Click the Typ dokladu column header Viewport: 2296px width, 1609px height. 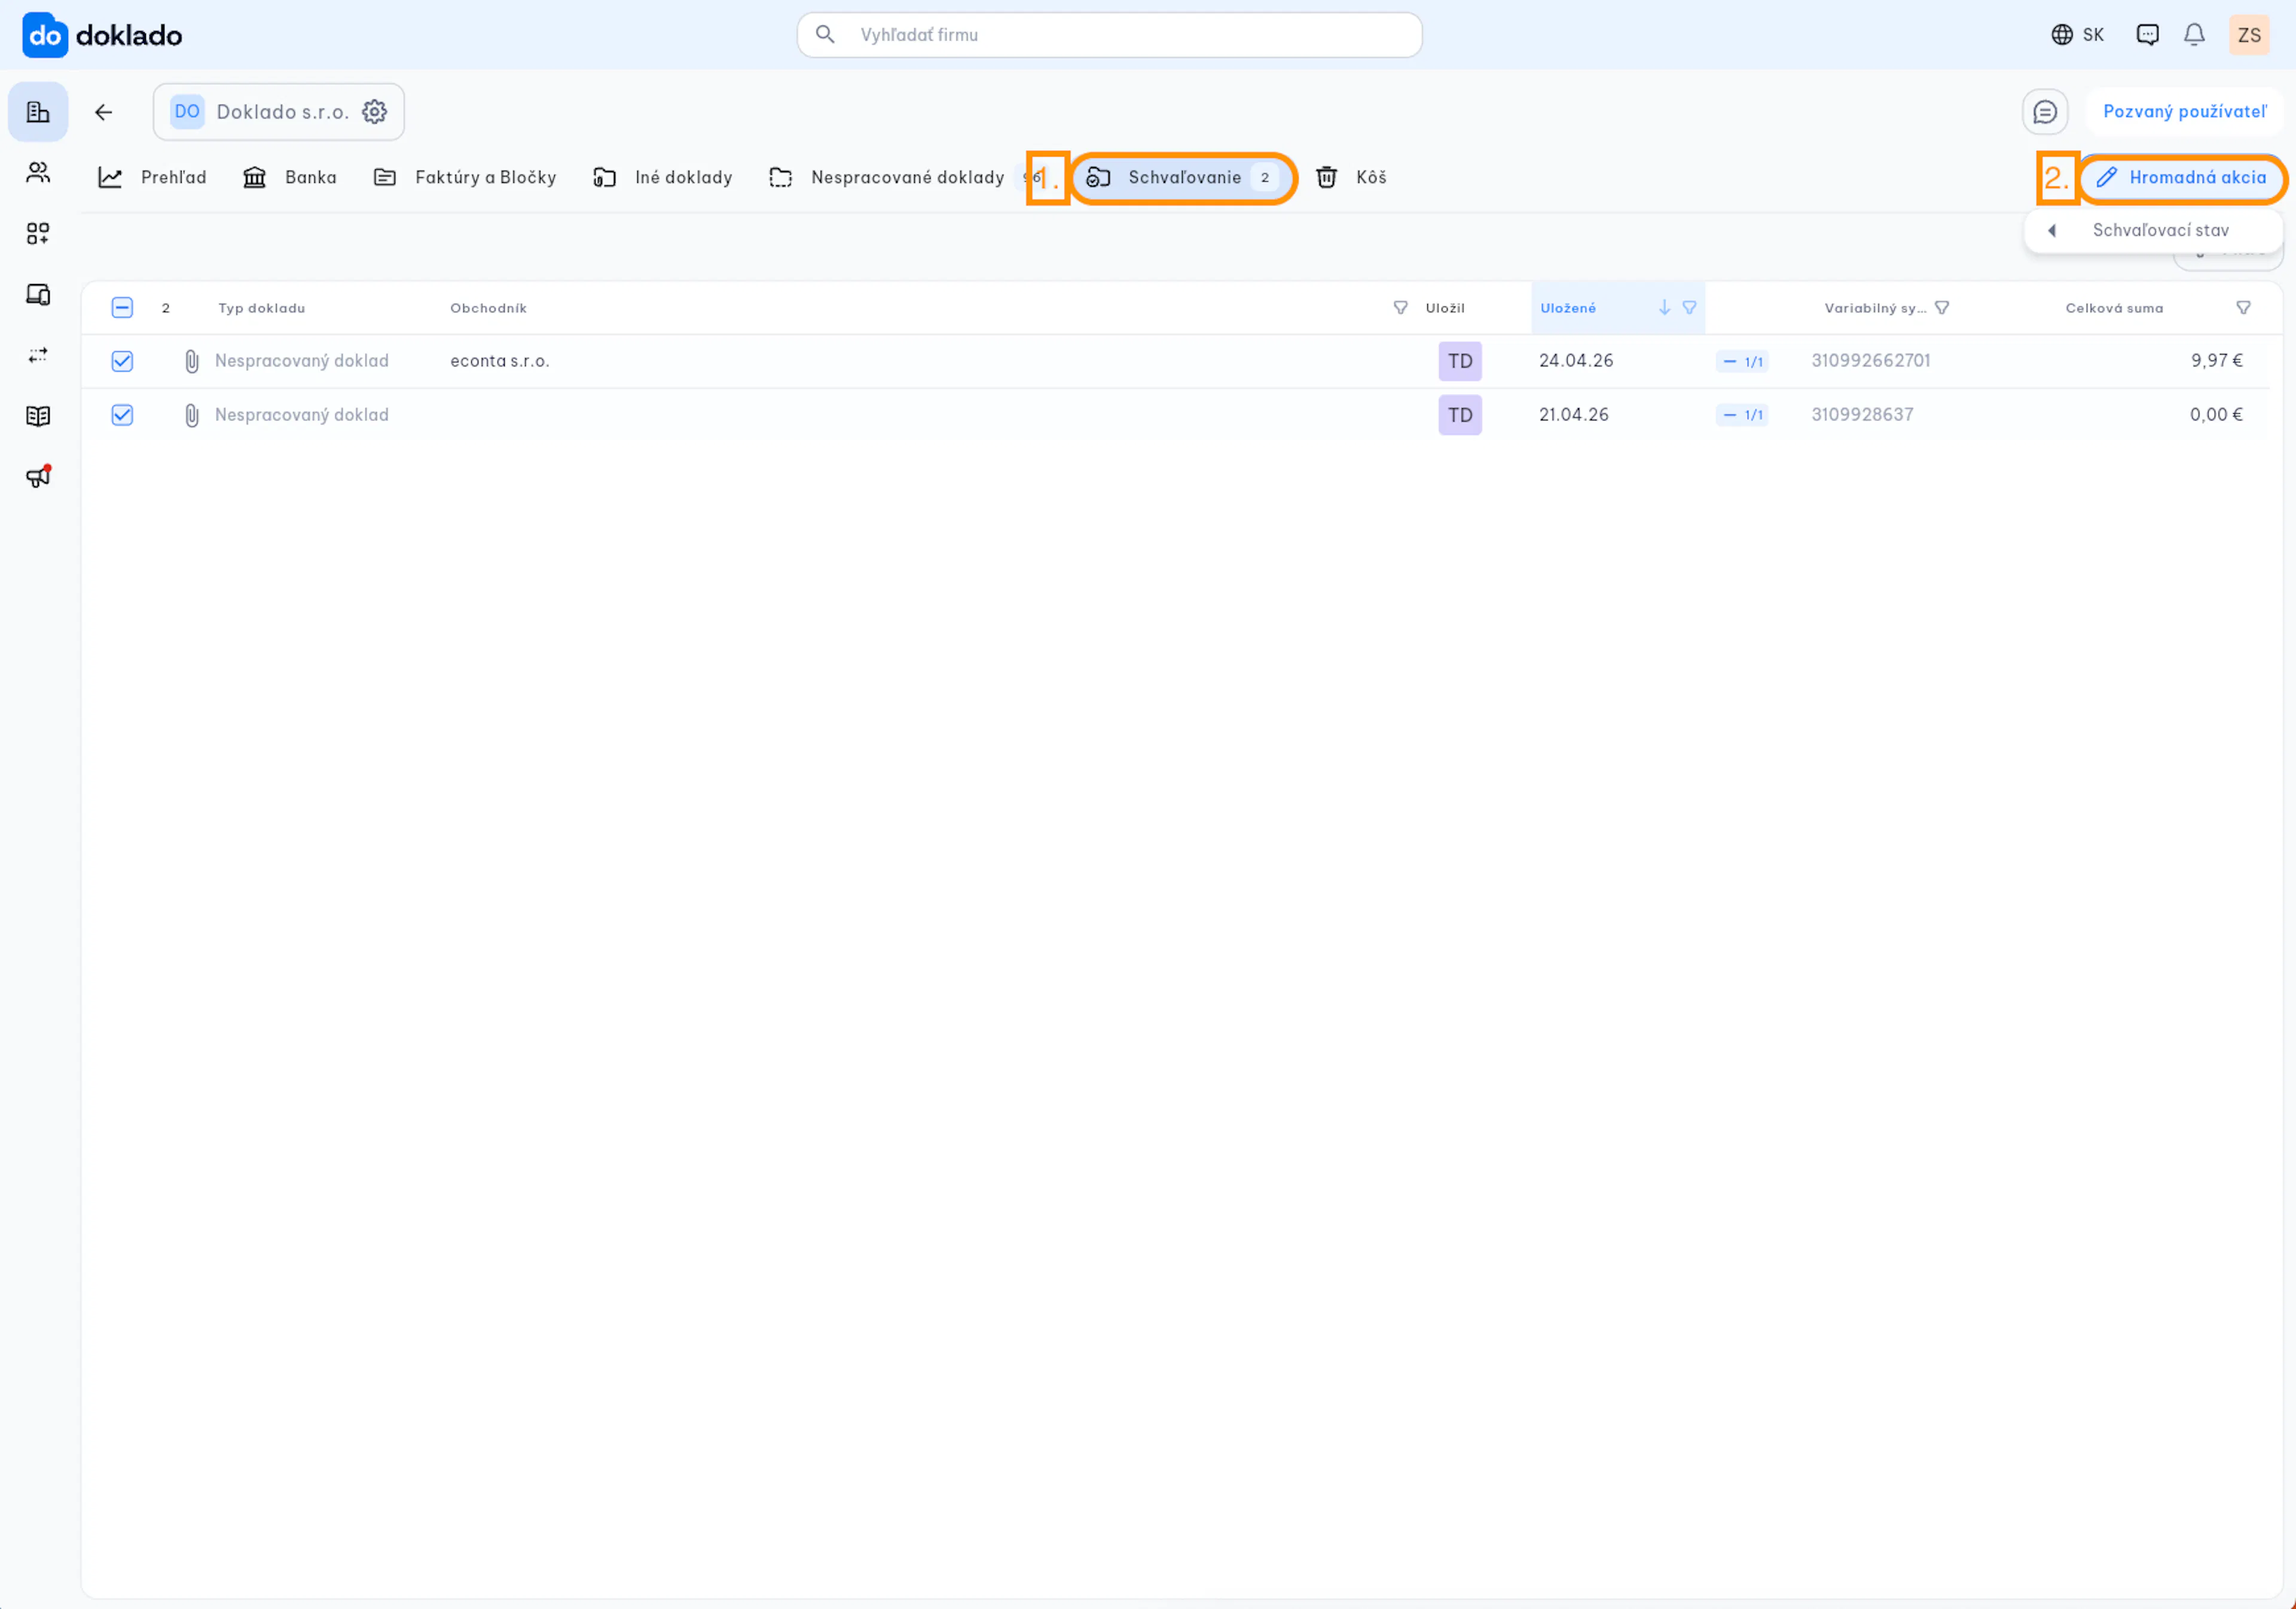point(262,308)
